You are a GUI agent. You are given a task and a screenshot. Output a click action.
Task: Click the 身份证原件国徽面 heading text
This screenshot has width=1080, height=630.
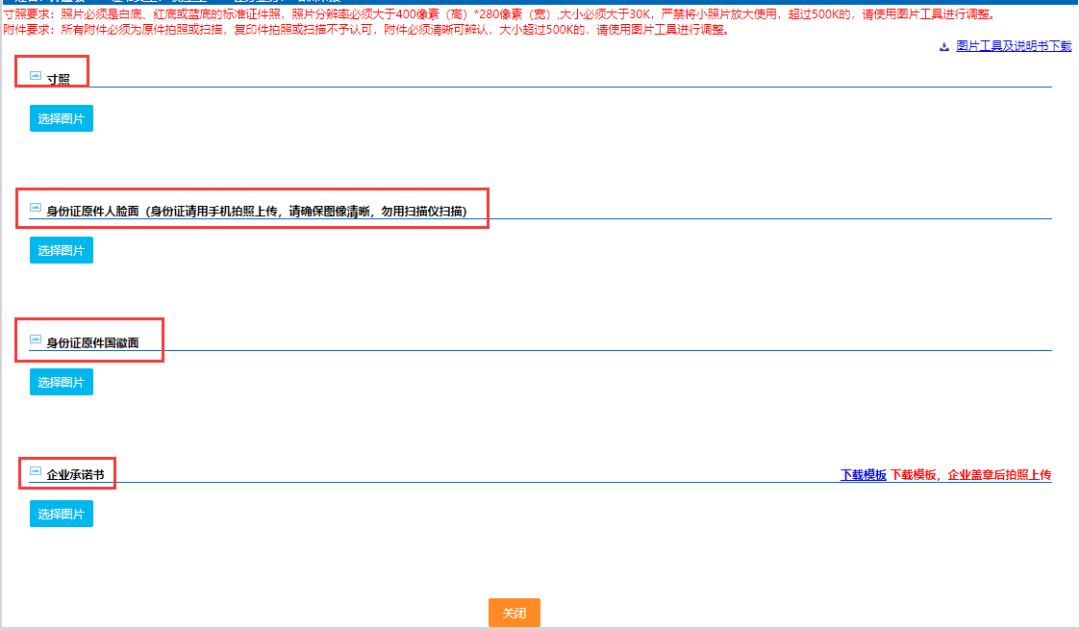(x=92, y=343)
